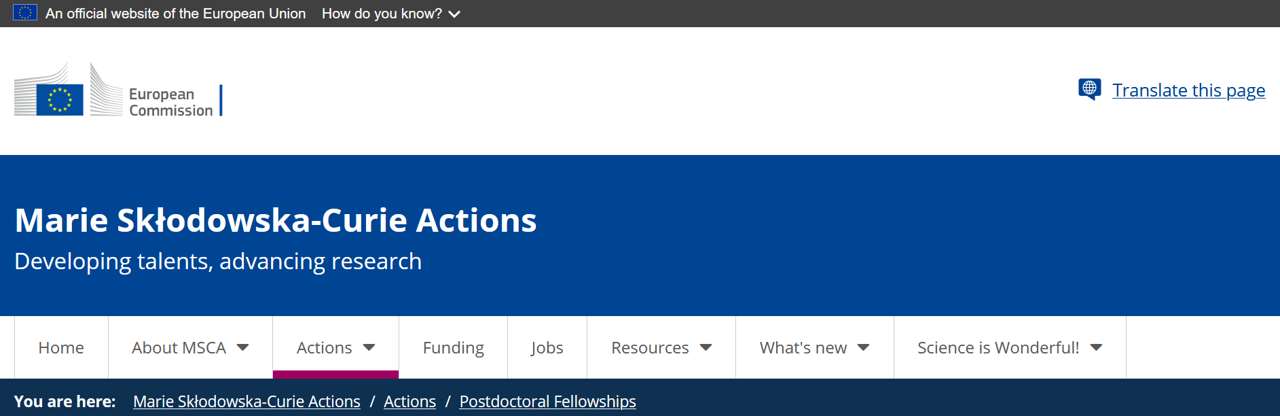Image resolution: width=1280 pixels, height=416 pixels.
Task: Expand the How do you know? chevron
Action: 455,14
